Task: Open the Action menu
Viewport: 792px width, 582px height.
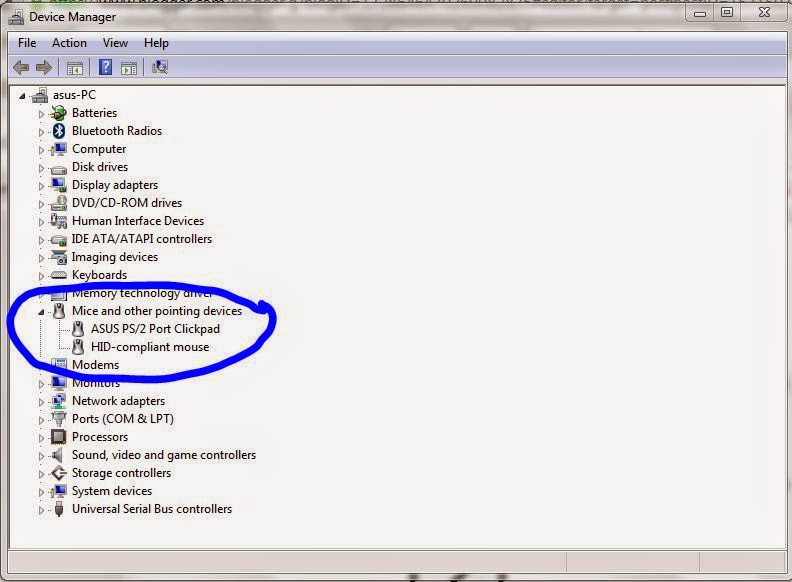Action: [x=69, y=43]
